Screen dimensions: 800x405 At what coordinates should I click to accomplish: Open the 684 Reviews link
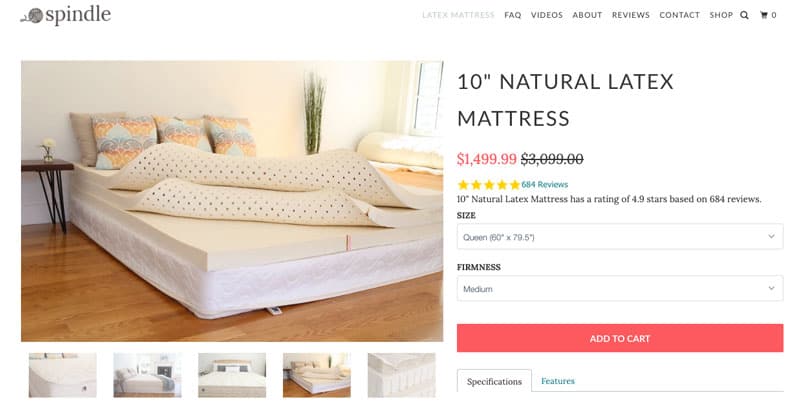point(544,185)
